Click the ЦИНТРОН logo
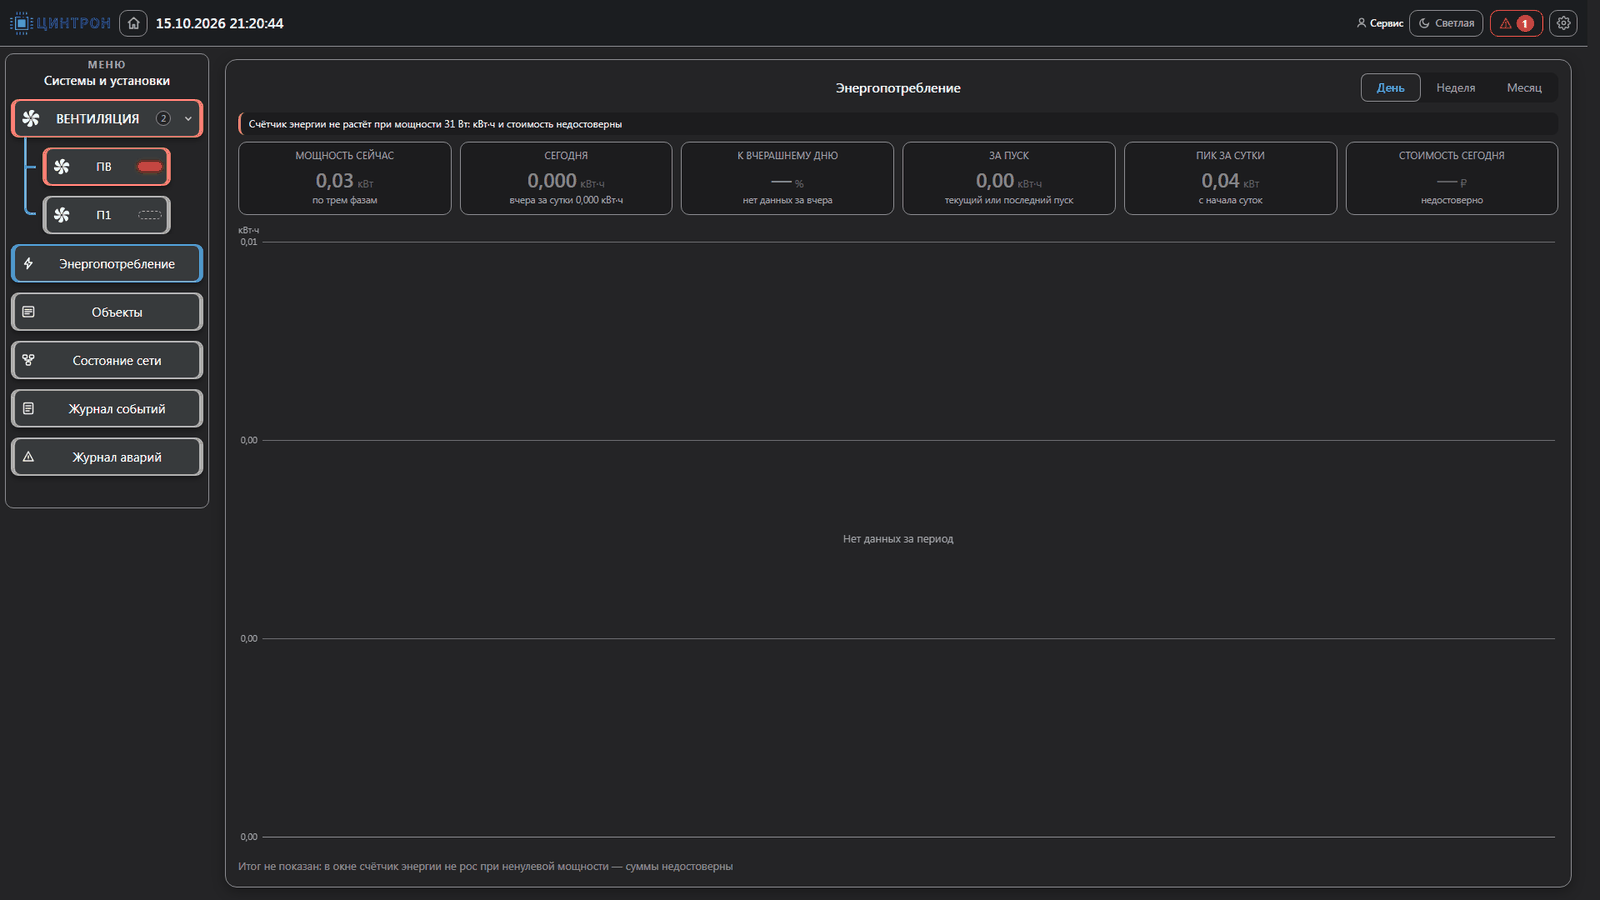The width and height of the screenshot is (1600, 900). (60, 23)
